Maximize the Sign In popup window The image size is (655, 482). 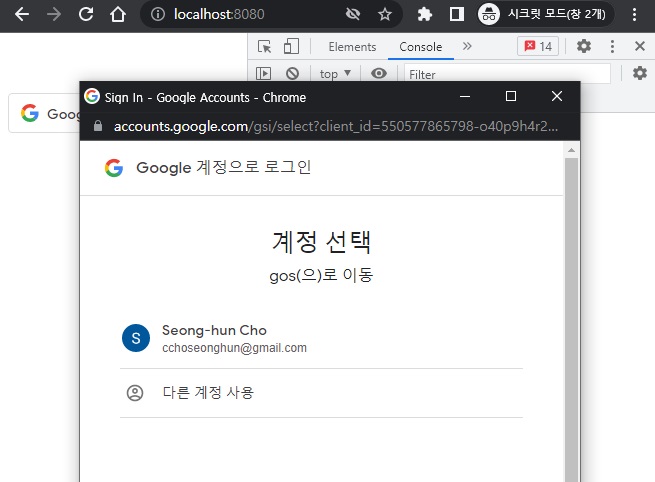(510, 96)
